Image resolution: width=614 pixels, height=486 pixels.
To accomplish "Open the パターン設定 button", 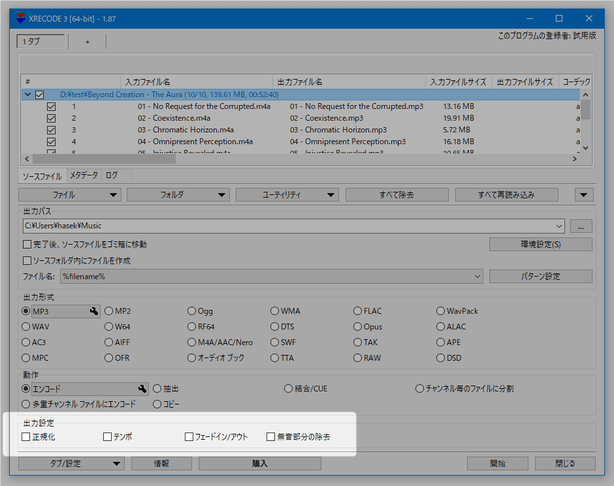I will pos(540,276).
